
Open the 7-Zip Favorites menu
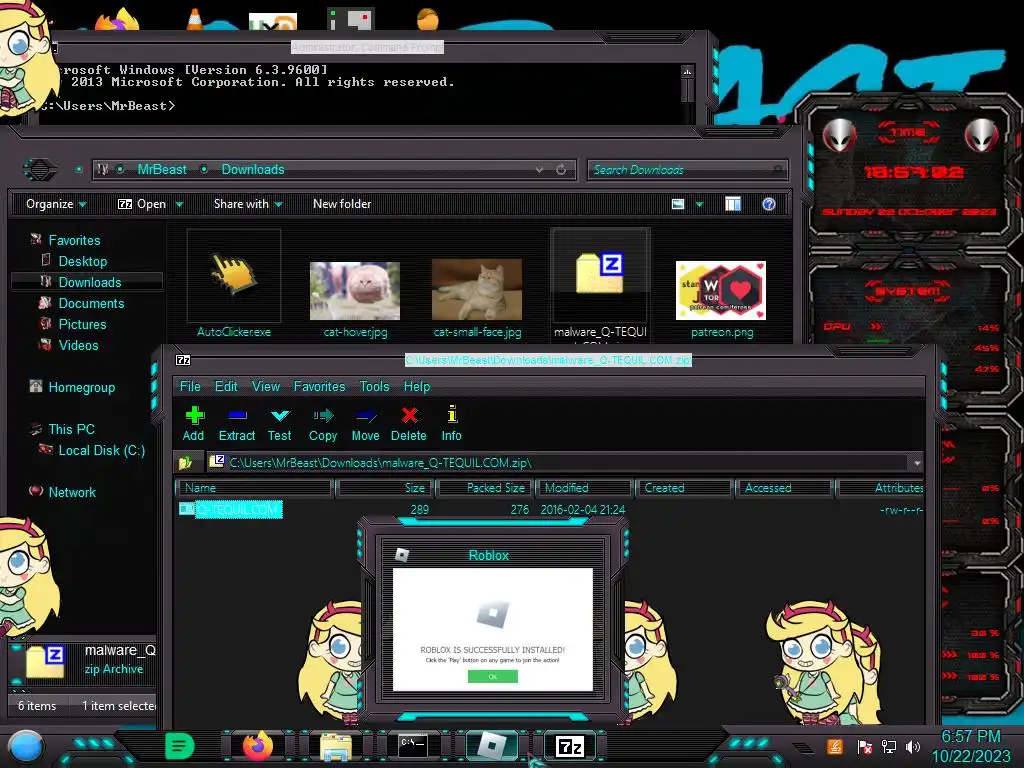(x=319, y=387)
